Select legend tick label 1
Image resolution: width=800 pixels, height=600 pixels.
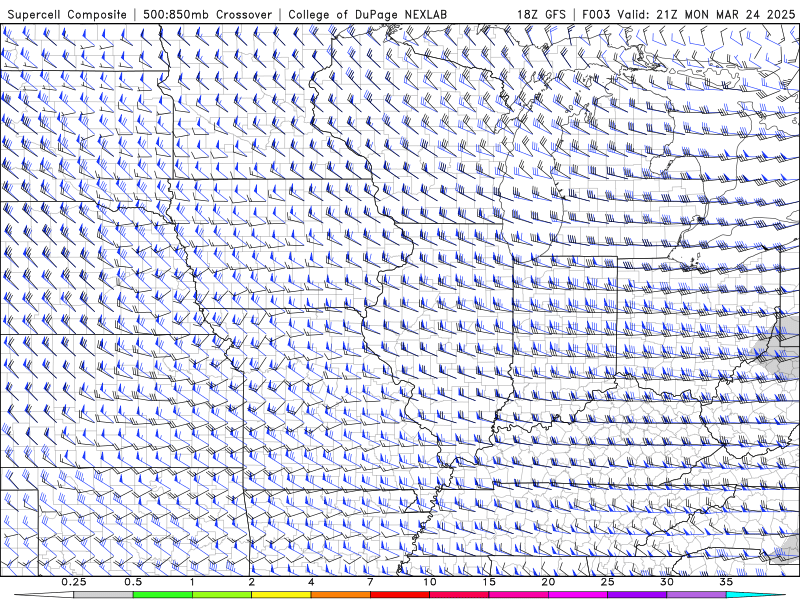192,582
